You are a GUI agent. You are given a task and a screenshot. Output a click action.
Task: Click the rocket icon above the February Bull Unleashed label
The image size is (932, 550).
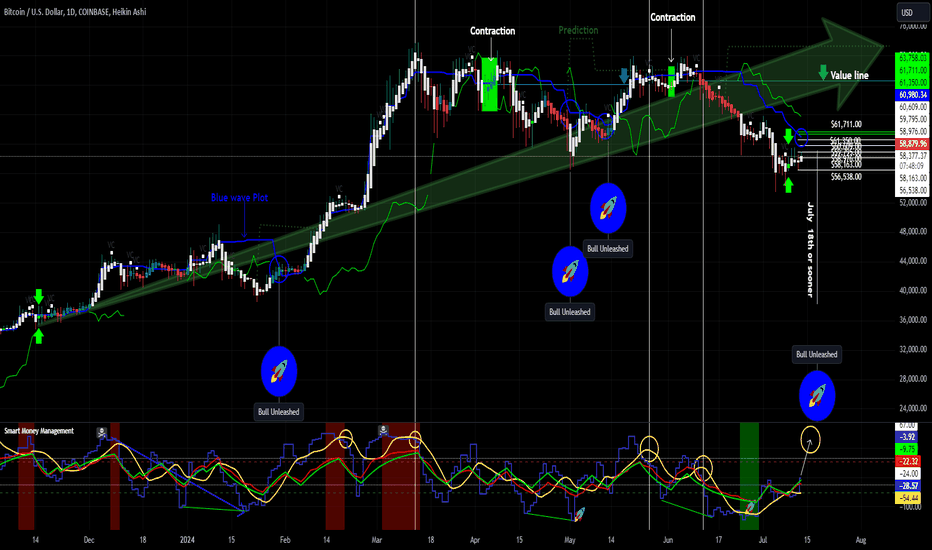tap(279, 372)
